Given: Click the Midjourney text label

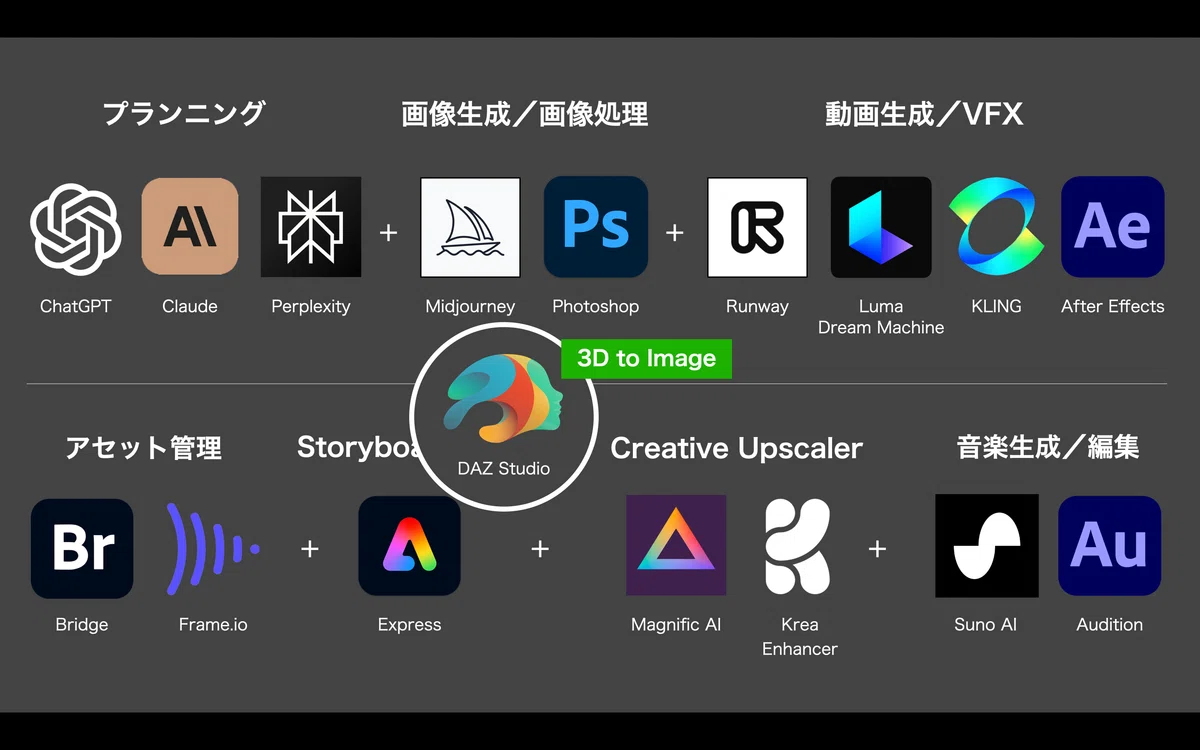Looking at the screenshot, I should [470, 307].
